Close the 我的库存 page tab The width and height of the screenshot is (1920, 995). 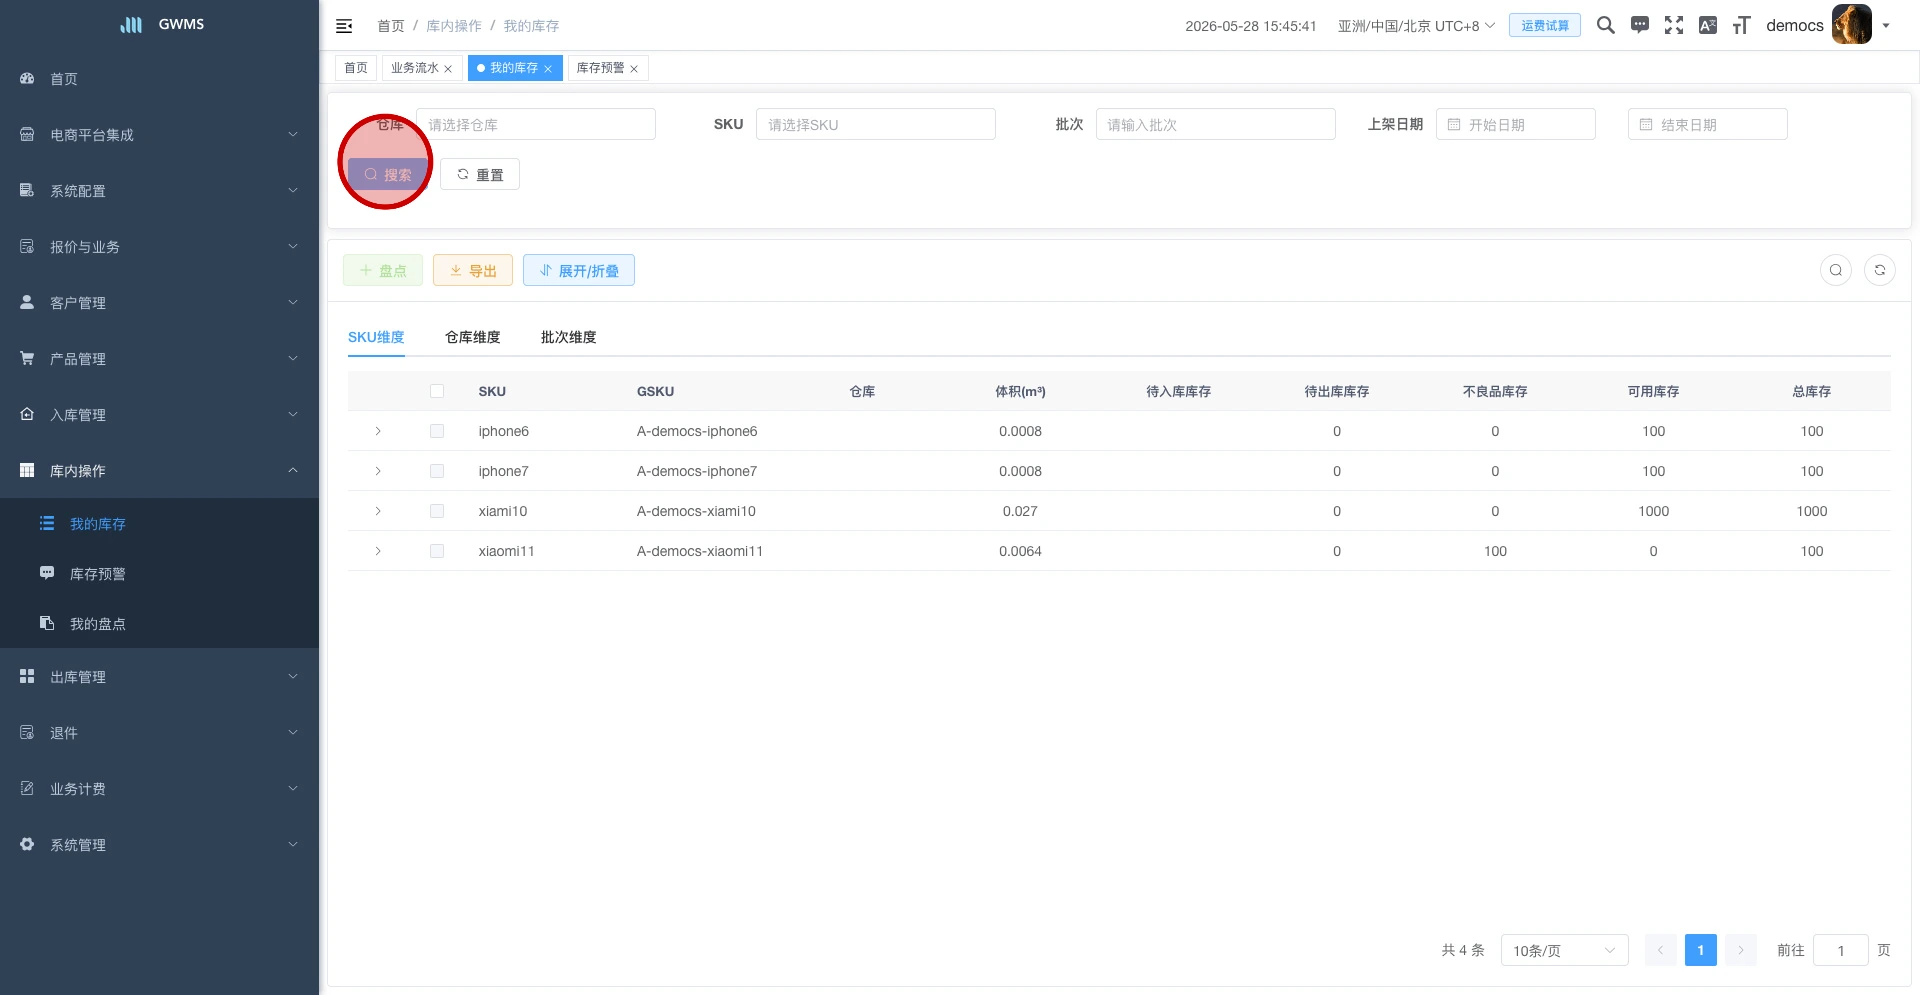[x=548, y=69]
